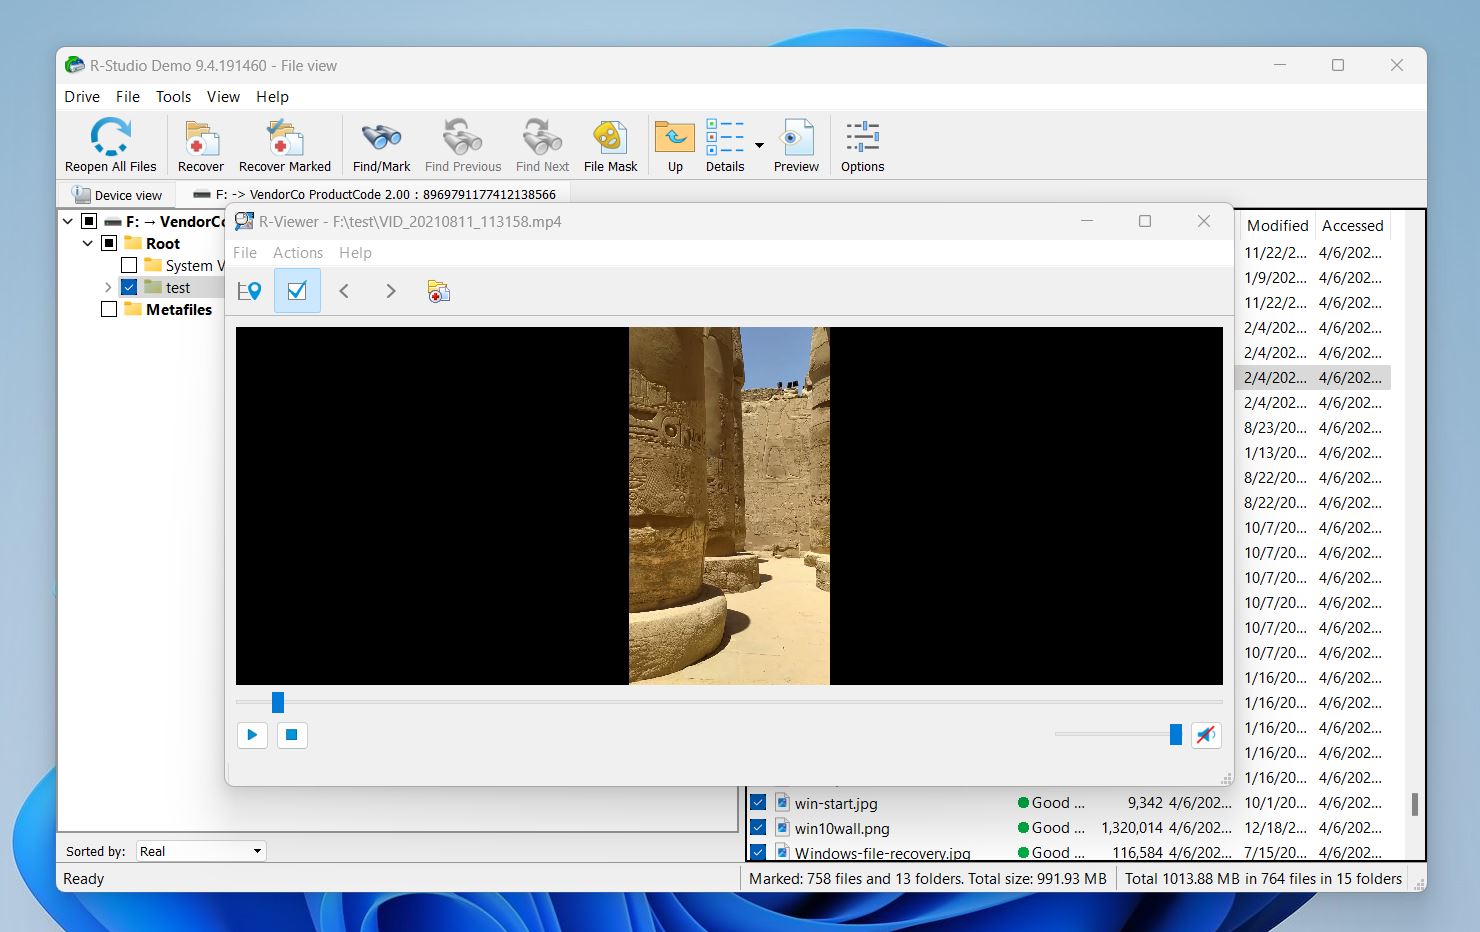
Task: Uncheck the test folder checkbox
Action: [129, 287]
